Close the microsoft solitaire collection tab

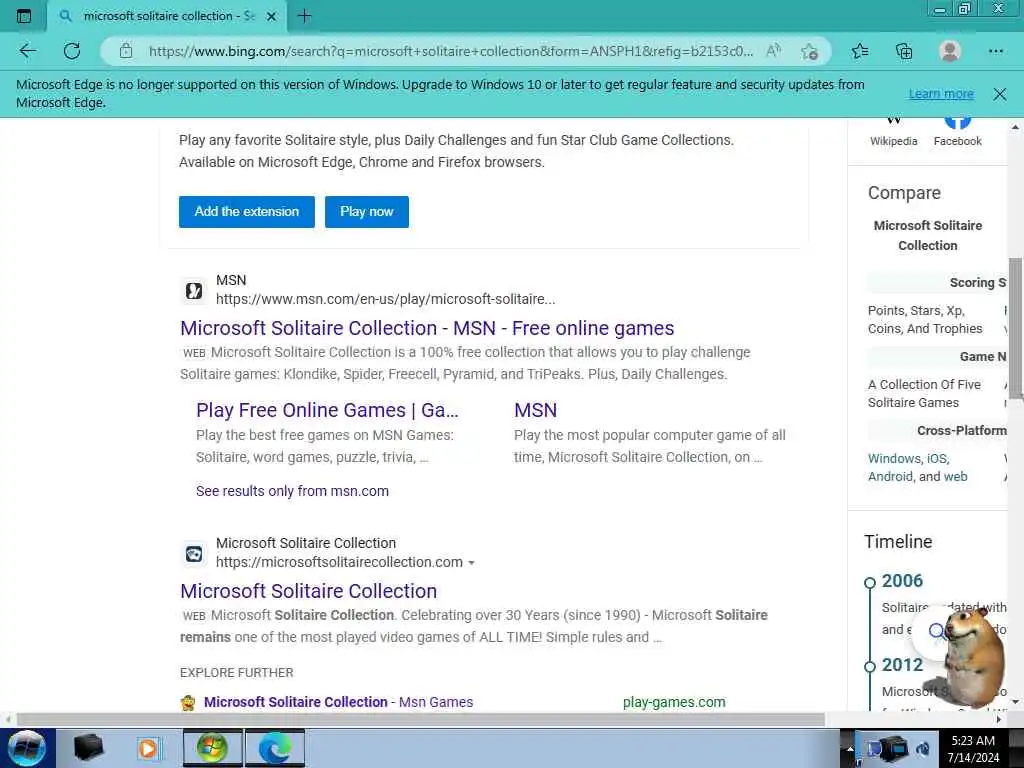[272, 16]
